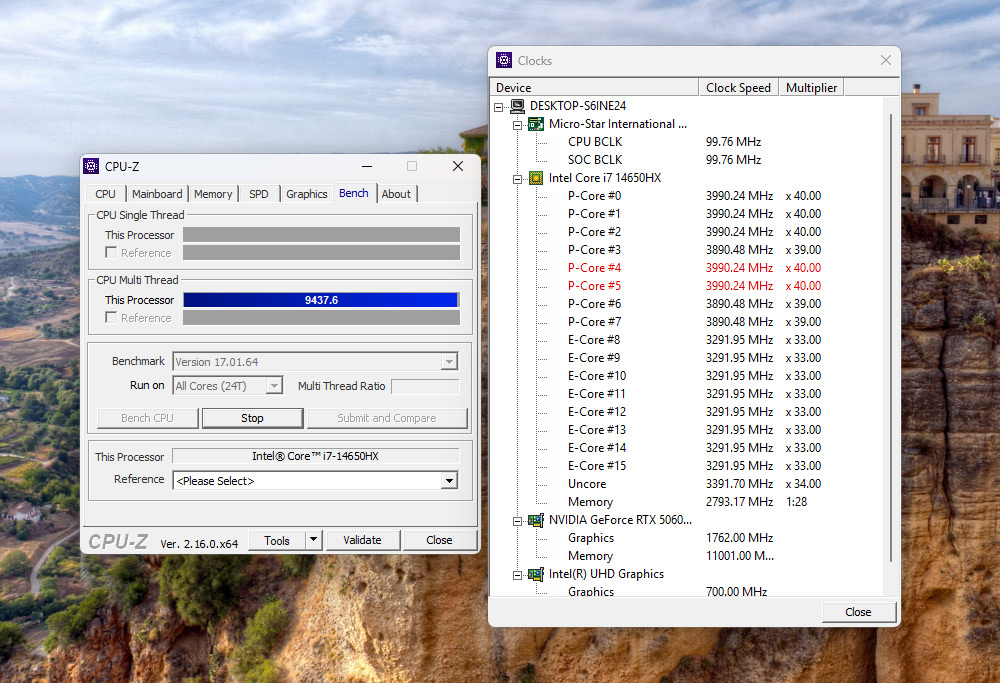Enable Reference checkbox under CPU Multi Thread

click(111, 318)
